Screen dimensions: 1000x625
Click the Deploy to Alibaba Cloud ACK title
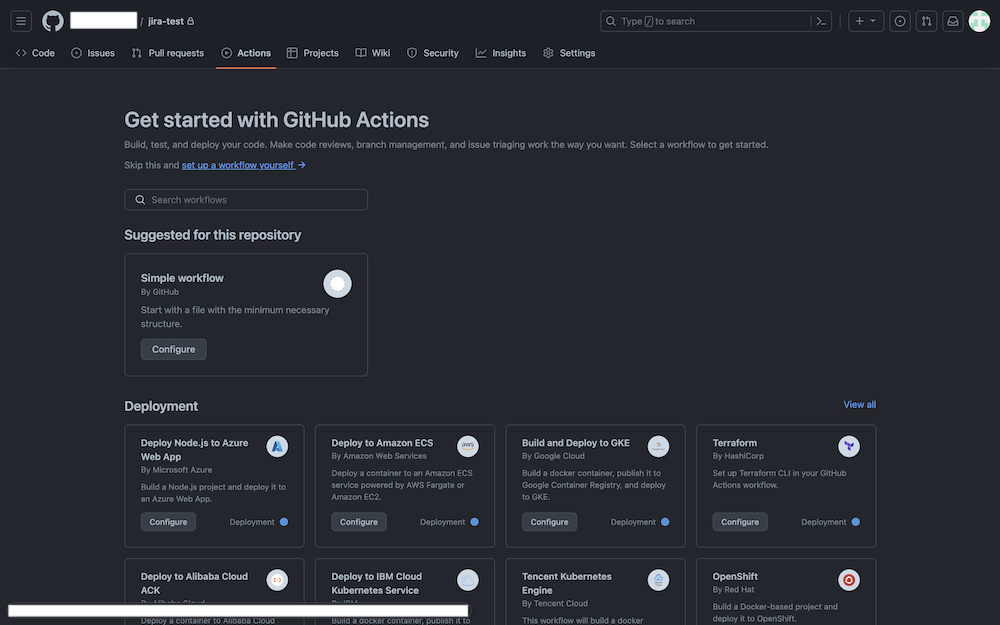(x=194, y=583)
